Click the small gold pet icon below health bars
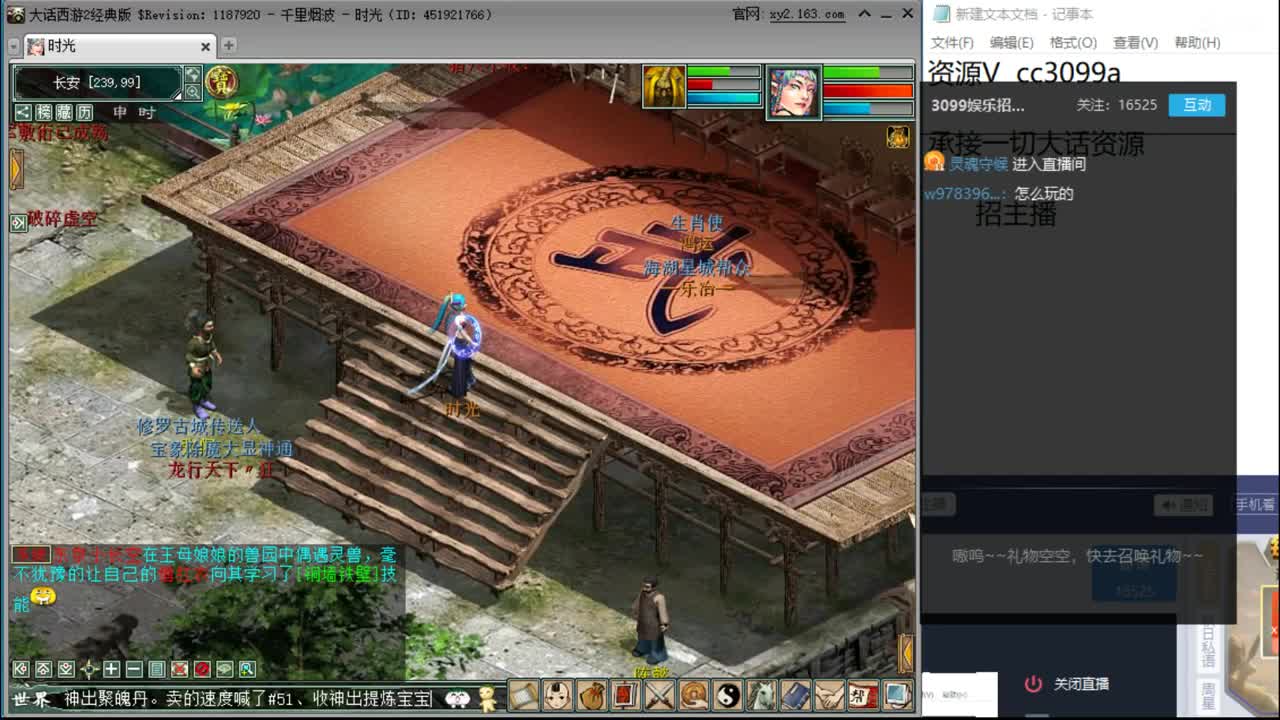The image size is (1280, 720). coord(898,137)
